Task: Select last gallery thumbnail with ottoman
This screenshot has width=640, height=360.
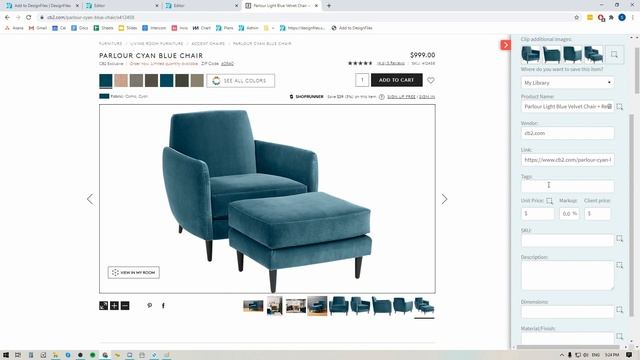Action: point(424,306)
